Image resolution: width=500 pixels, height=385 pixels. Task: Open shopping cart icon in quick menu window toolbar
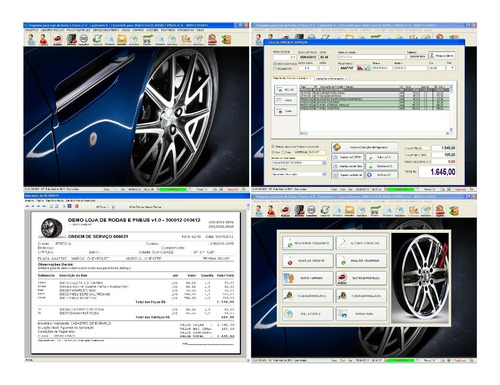(375, 211)
